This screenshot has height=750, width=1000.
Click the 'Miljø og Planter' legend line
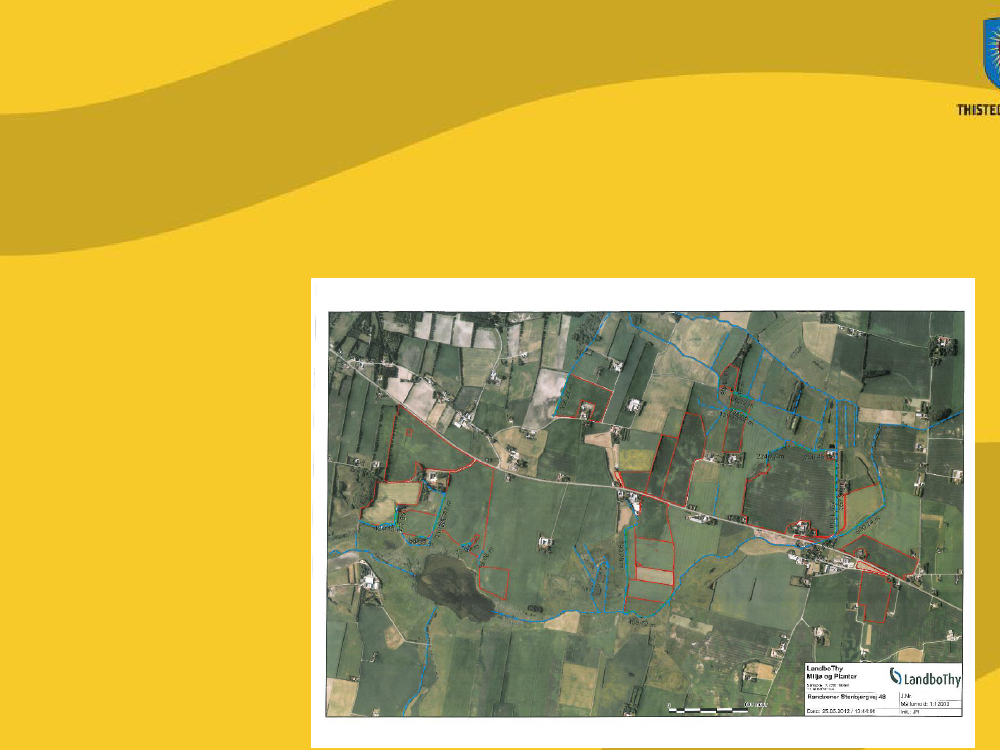[832, 677]
